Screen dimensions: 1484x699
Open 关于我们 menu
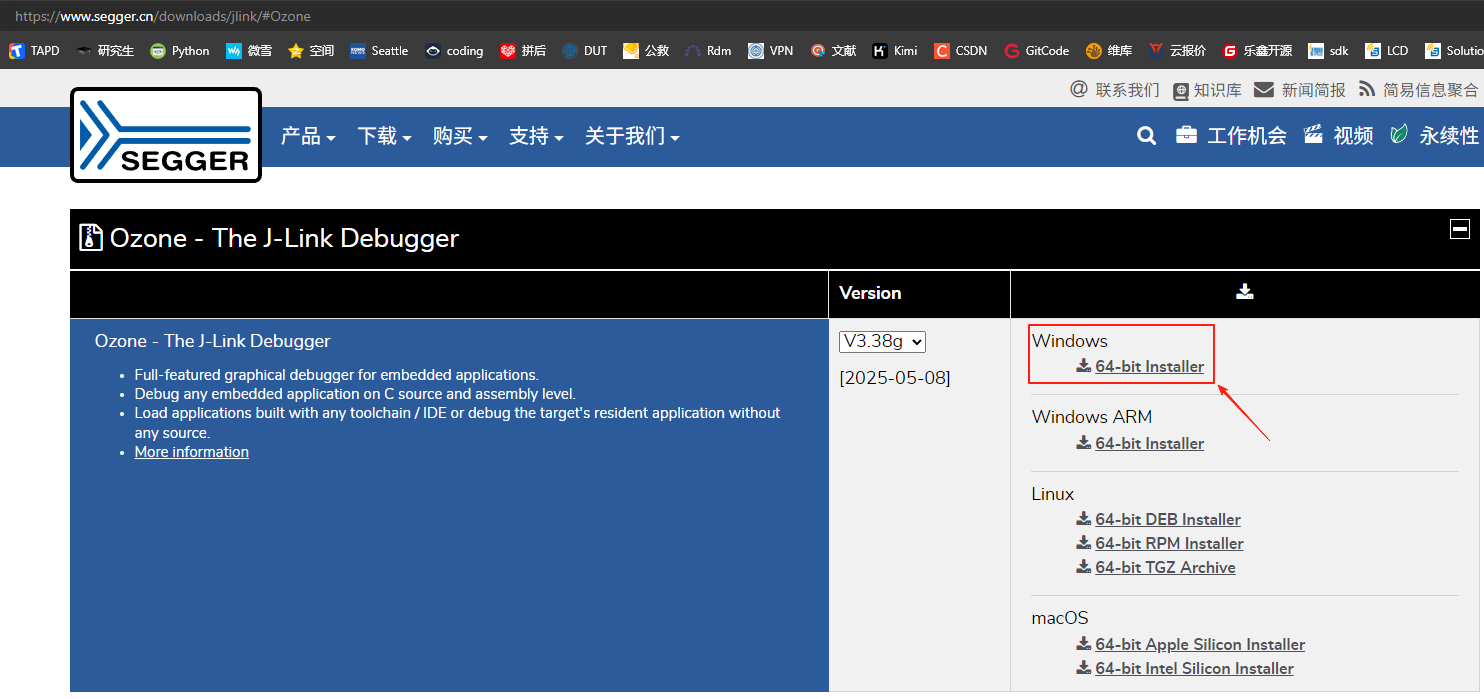coord(632,136)
